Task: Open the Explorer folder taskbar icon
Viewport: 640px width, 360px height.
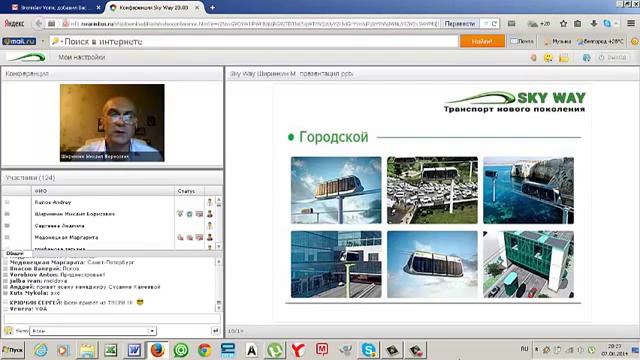Action: click(87, 350)
